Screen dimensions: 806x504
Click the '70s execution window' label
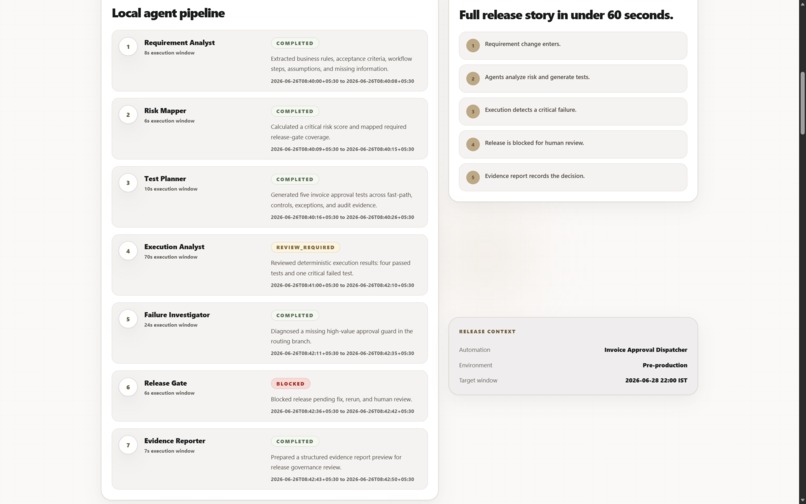pos(171,257)
